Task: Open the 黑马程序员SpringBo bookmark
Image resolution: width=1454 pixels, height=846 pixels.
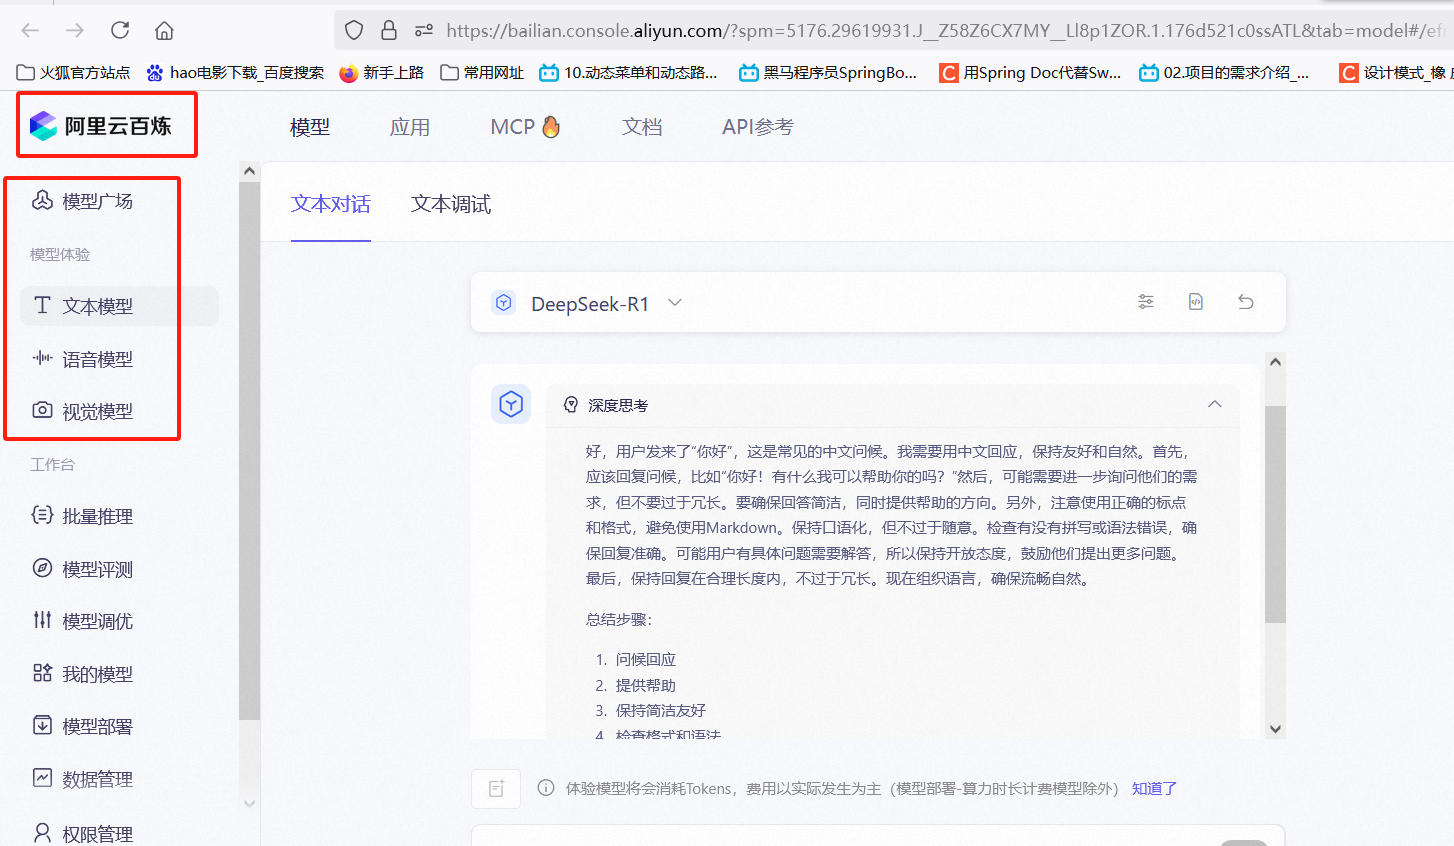Action: [x=828, y=72]
